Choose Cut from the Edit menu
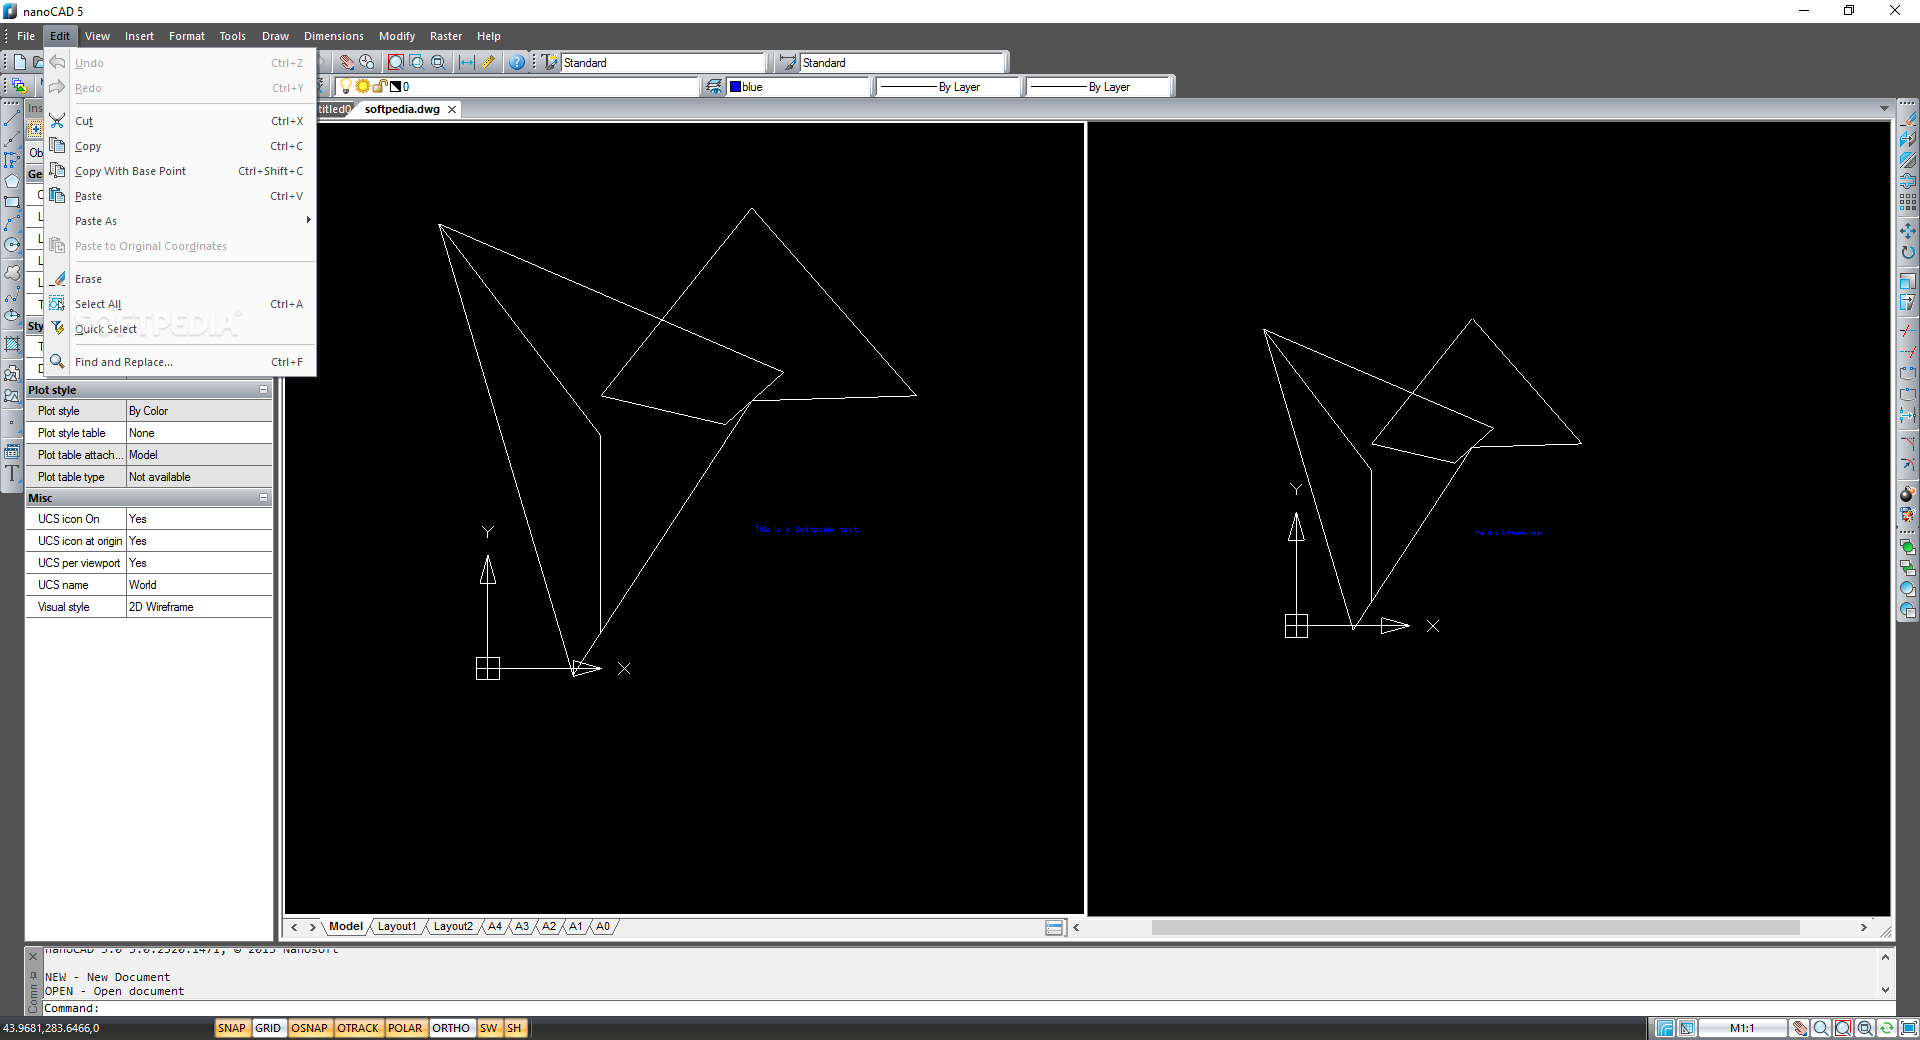The width and height of the screenshot is (1920, 1040). (180, 121)
